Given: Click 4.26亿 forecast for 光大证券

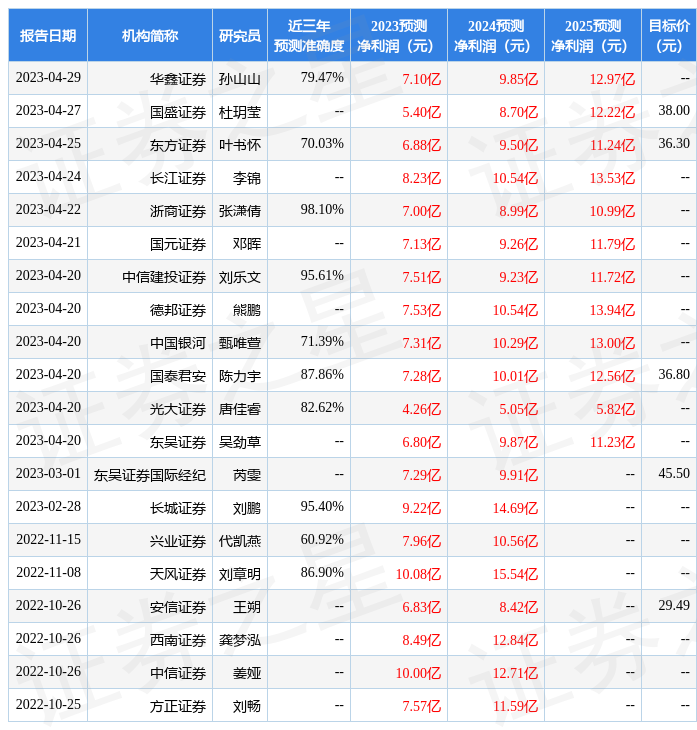Looking at the screenshot, I should click(421, 410).
